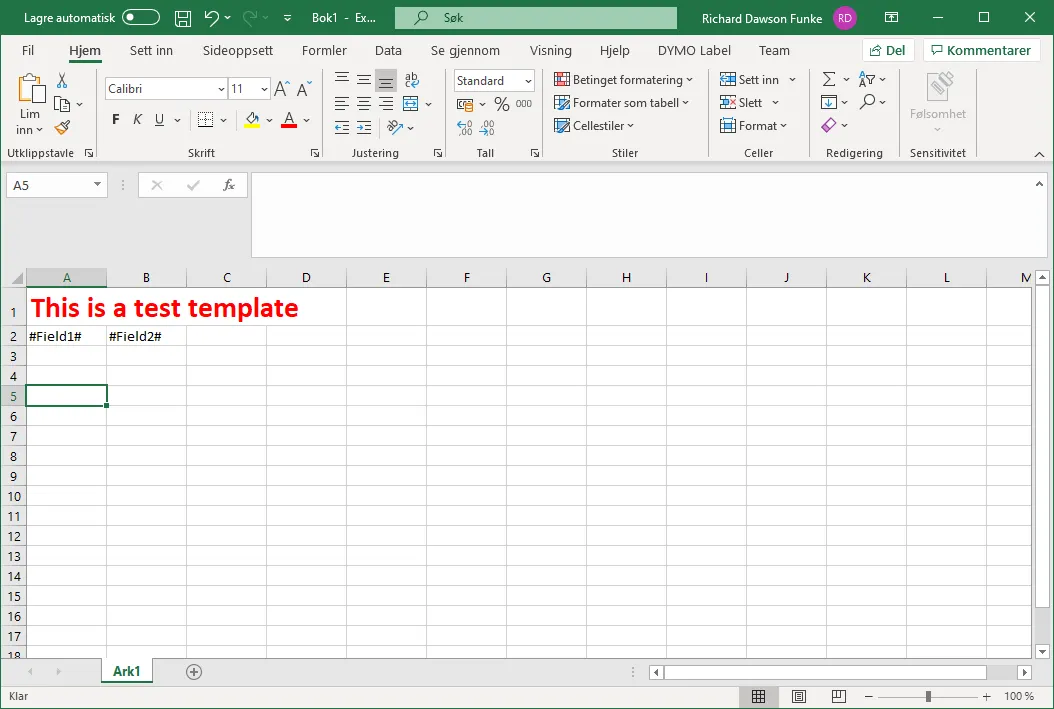The width and height of the screenshot is (1054, 709).
Task: Undo the last action
Action: (x=212, y=18)
